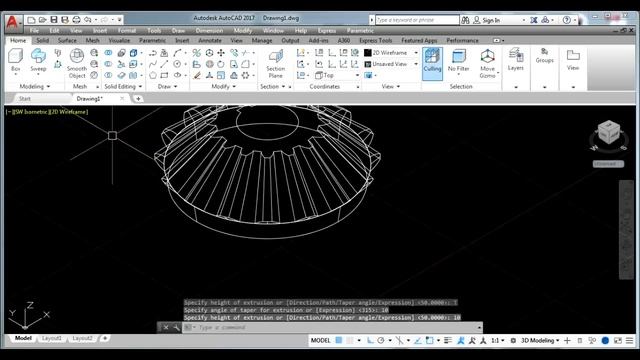This screenshot has height=360, width=640.
Task: Open the Solid ribbon tab
Action: (42, 40)
